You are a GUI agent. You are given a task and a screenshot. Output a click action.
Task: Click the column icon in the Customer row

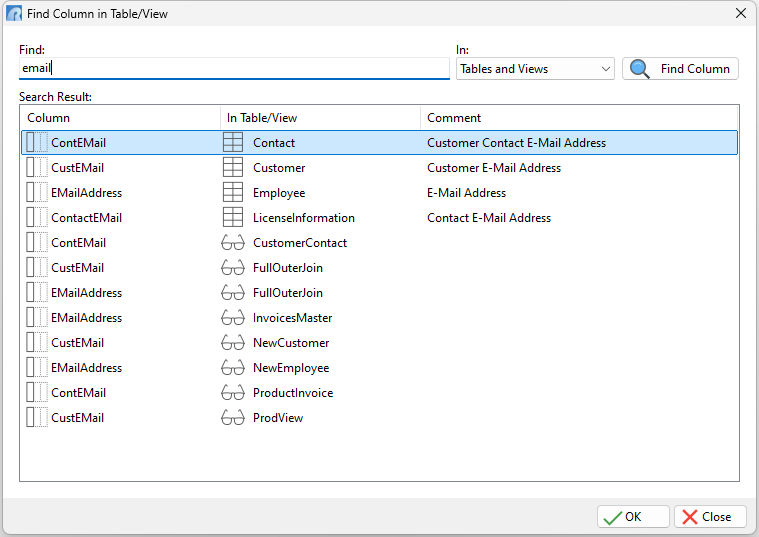click(37, 168)
